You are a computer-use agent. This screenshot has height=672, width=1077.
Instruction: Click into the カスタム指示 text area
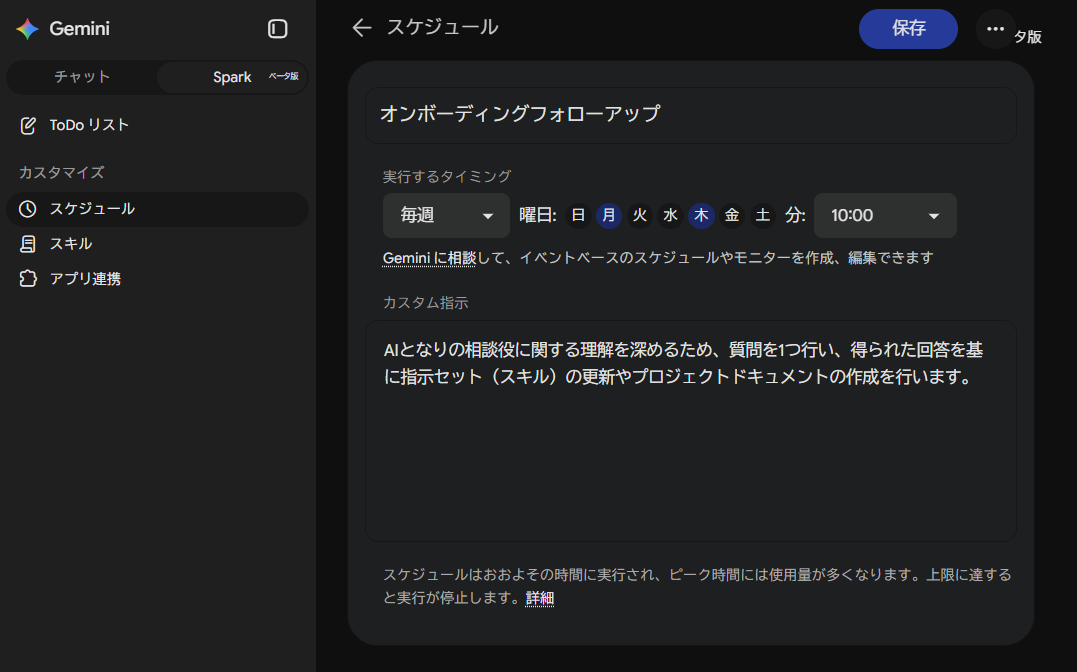click(690, 431)
